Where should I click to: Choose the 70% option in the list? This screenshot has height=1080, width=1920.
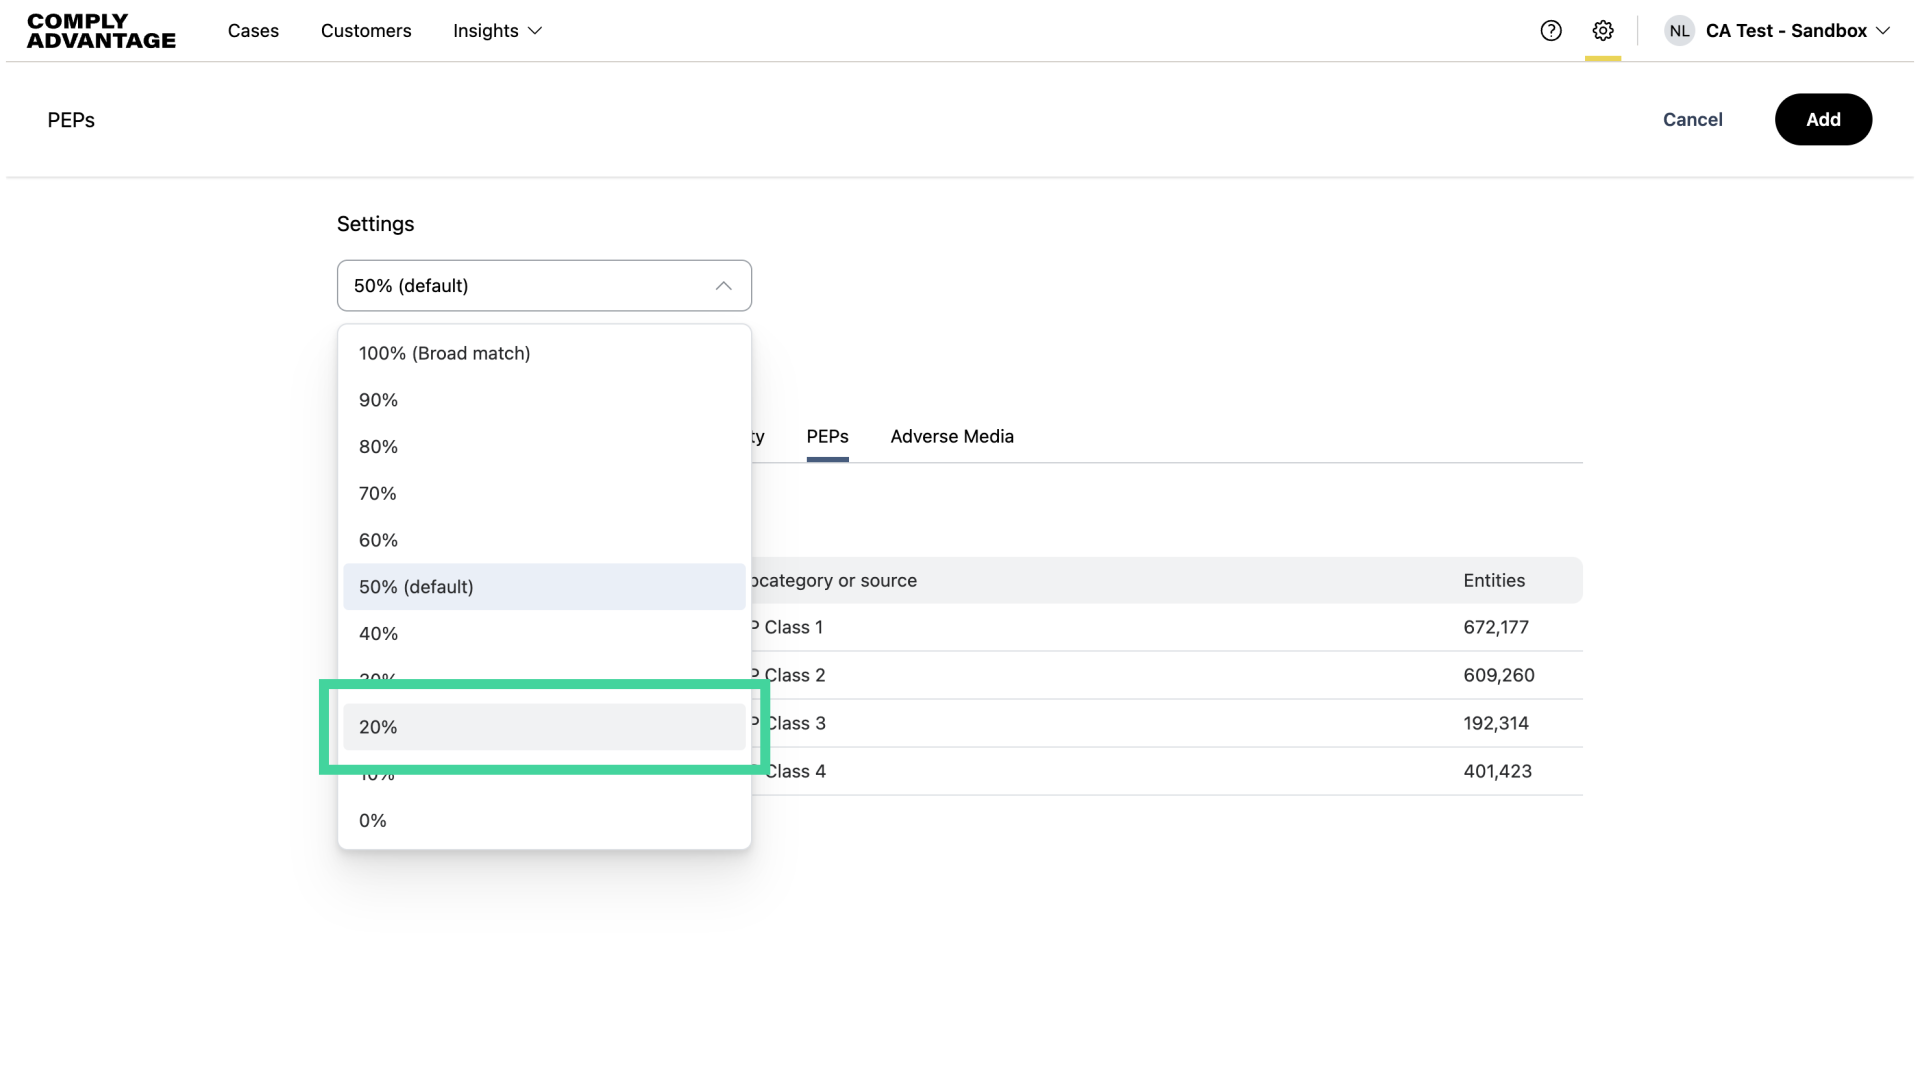[x=378, y=494]
